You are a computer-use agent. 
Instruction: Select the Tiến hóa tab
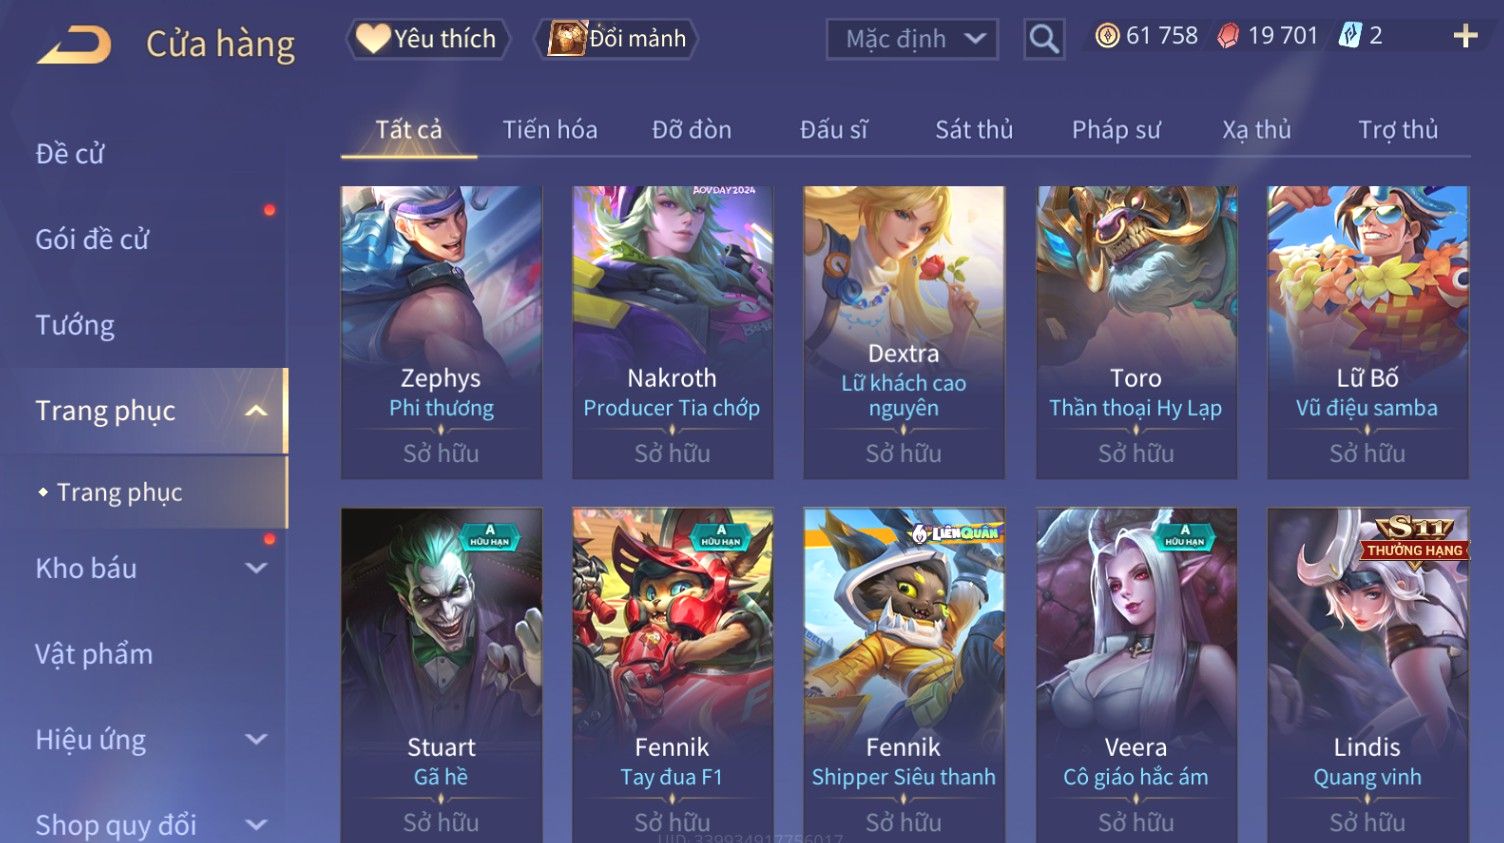tap(549, 130)
